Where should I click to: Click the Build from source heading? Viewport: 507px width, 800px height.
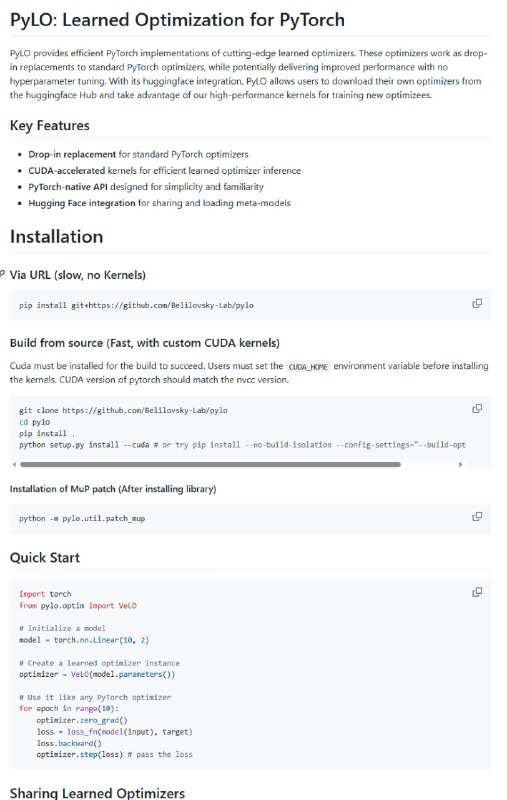point(145,343)
